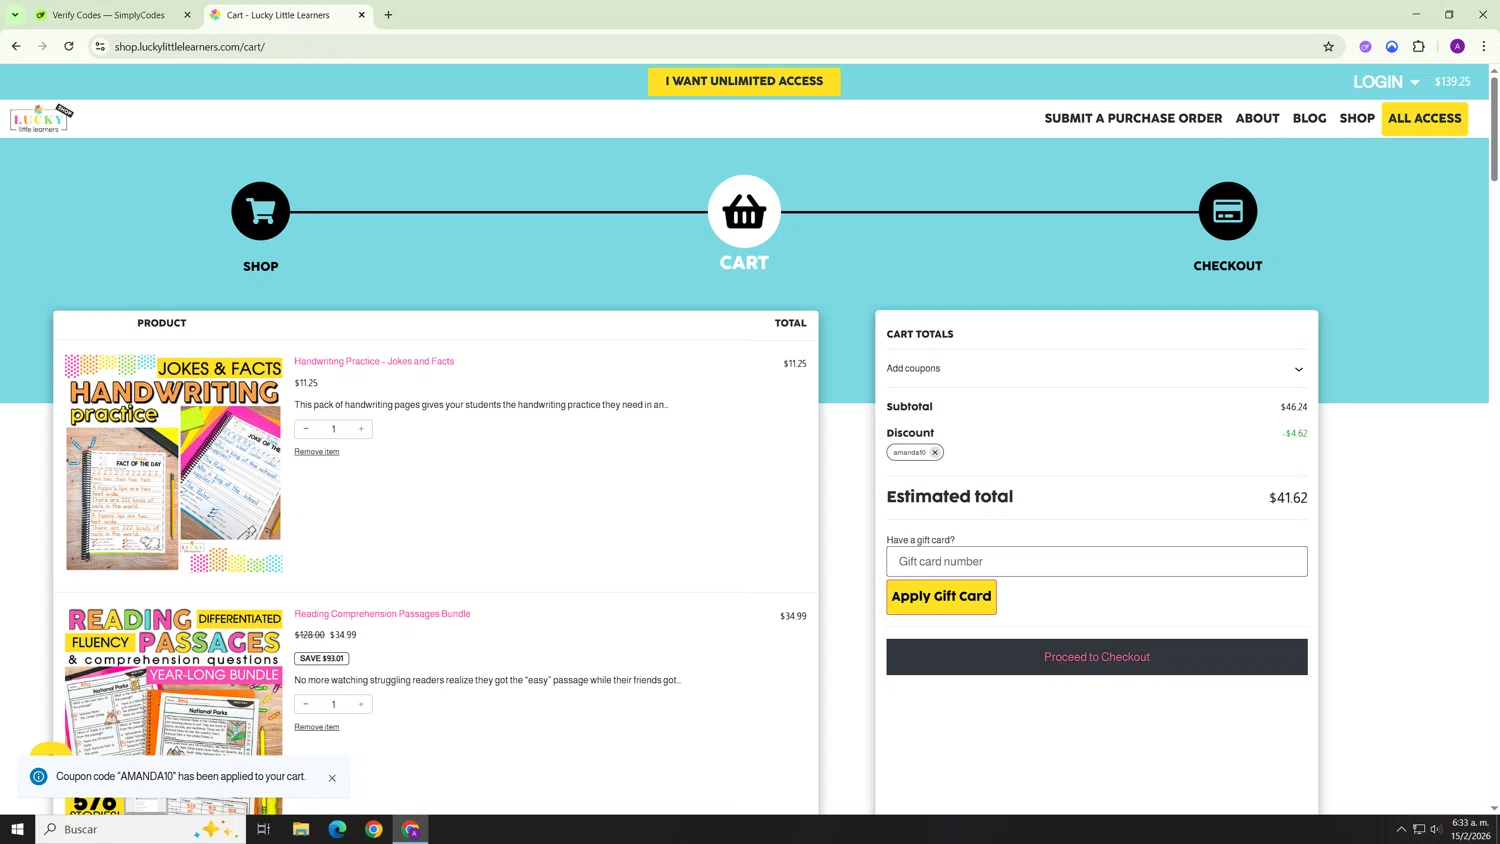Remove the Handwriting Practice item
The width and height of the screenshot is (1500, 844).
click(317, 452)
